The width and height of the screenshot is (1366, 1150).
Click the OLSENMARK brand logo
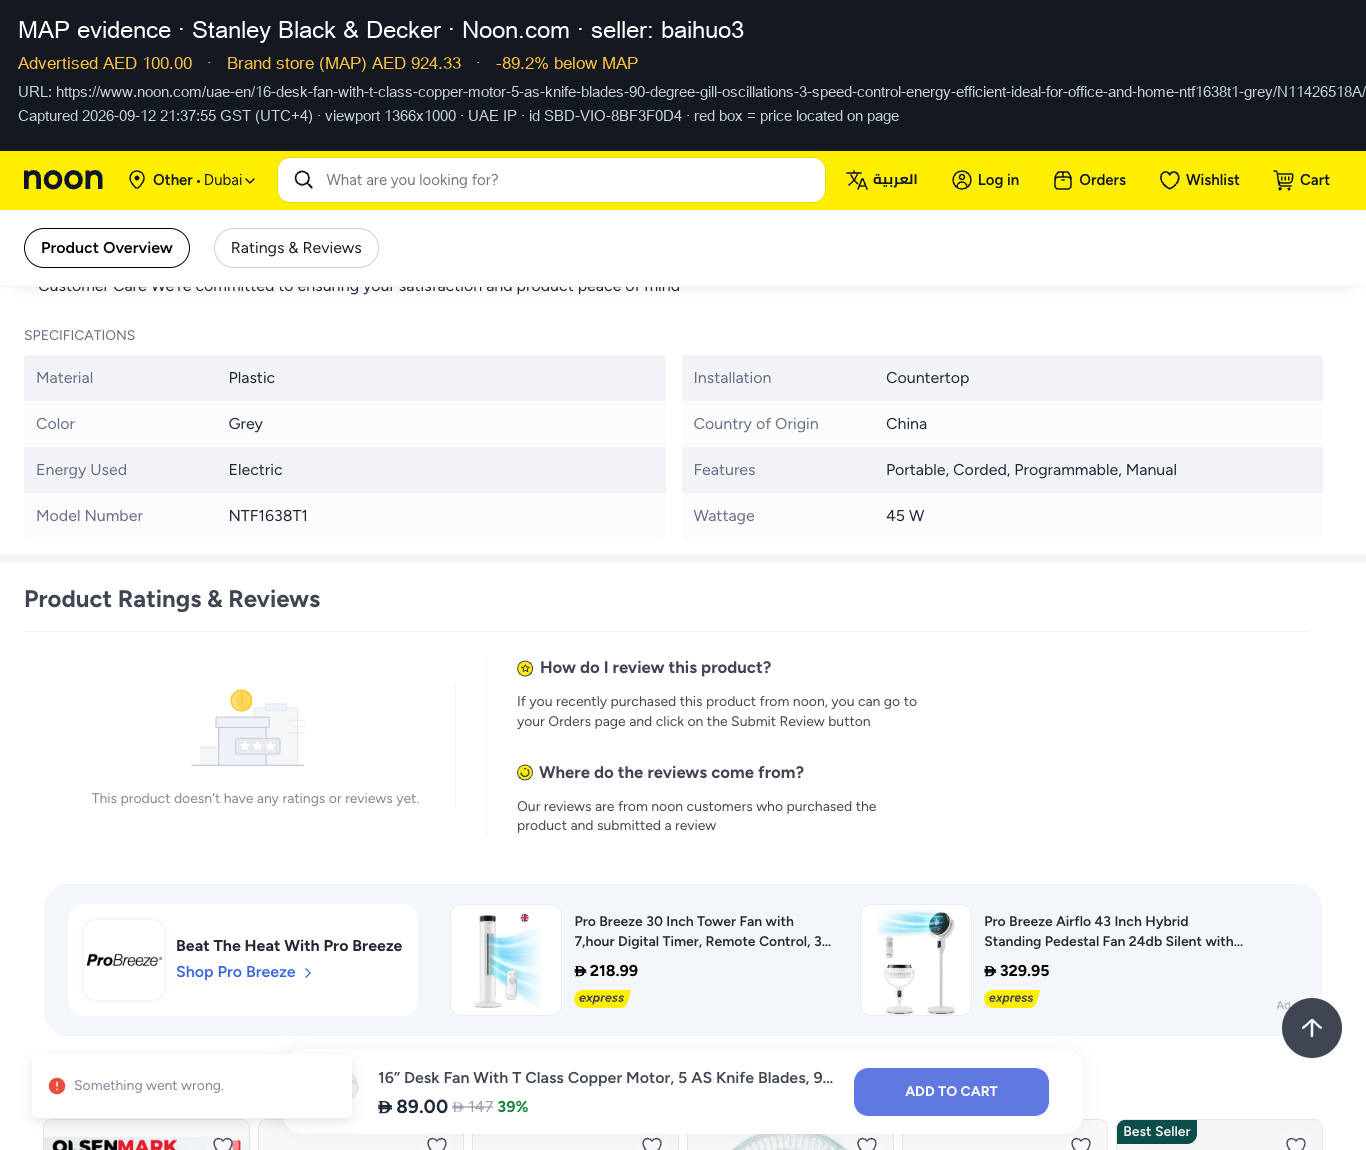click(114, 1144)
